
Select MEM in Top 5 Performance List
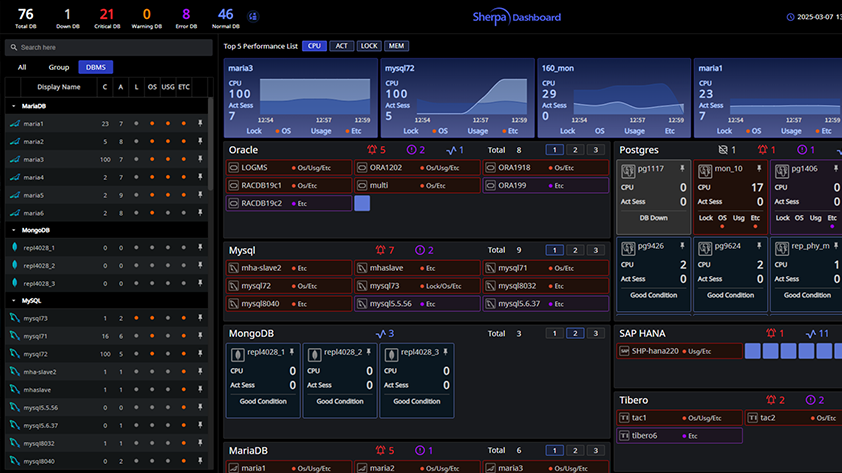coord(396,46)
